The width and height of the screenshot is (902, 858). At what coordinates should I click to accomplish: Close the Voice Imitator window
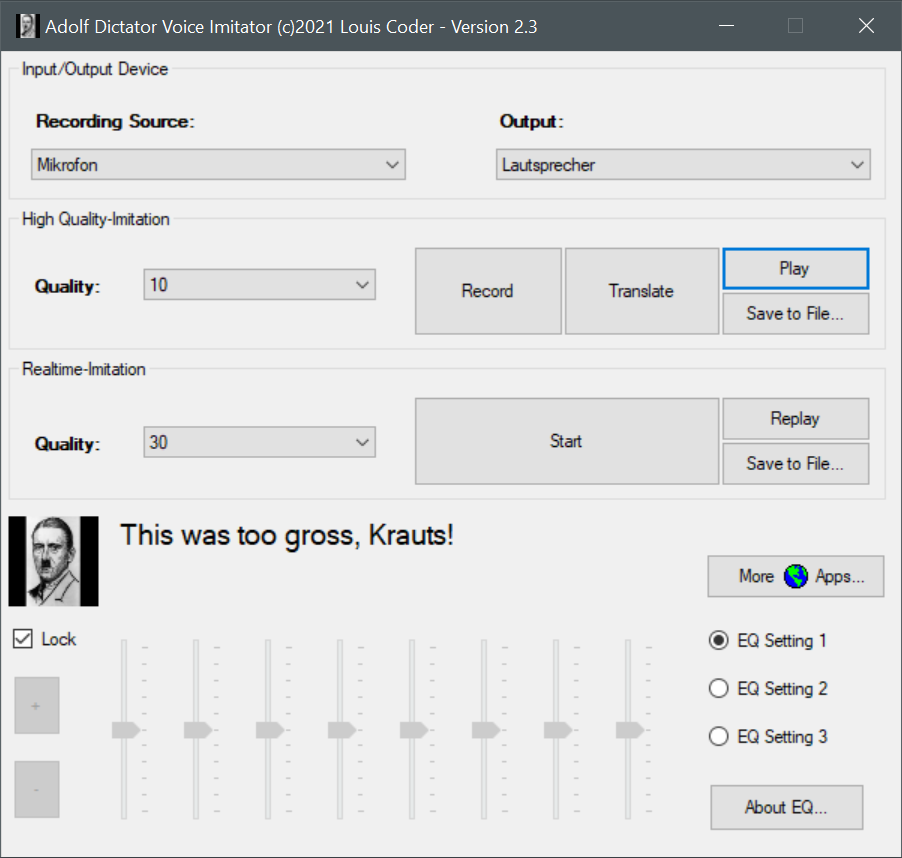866,26
